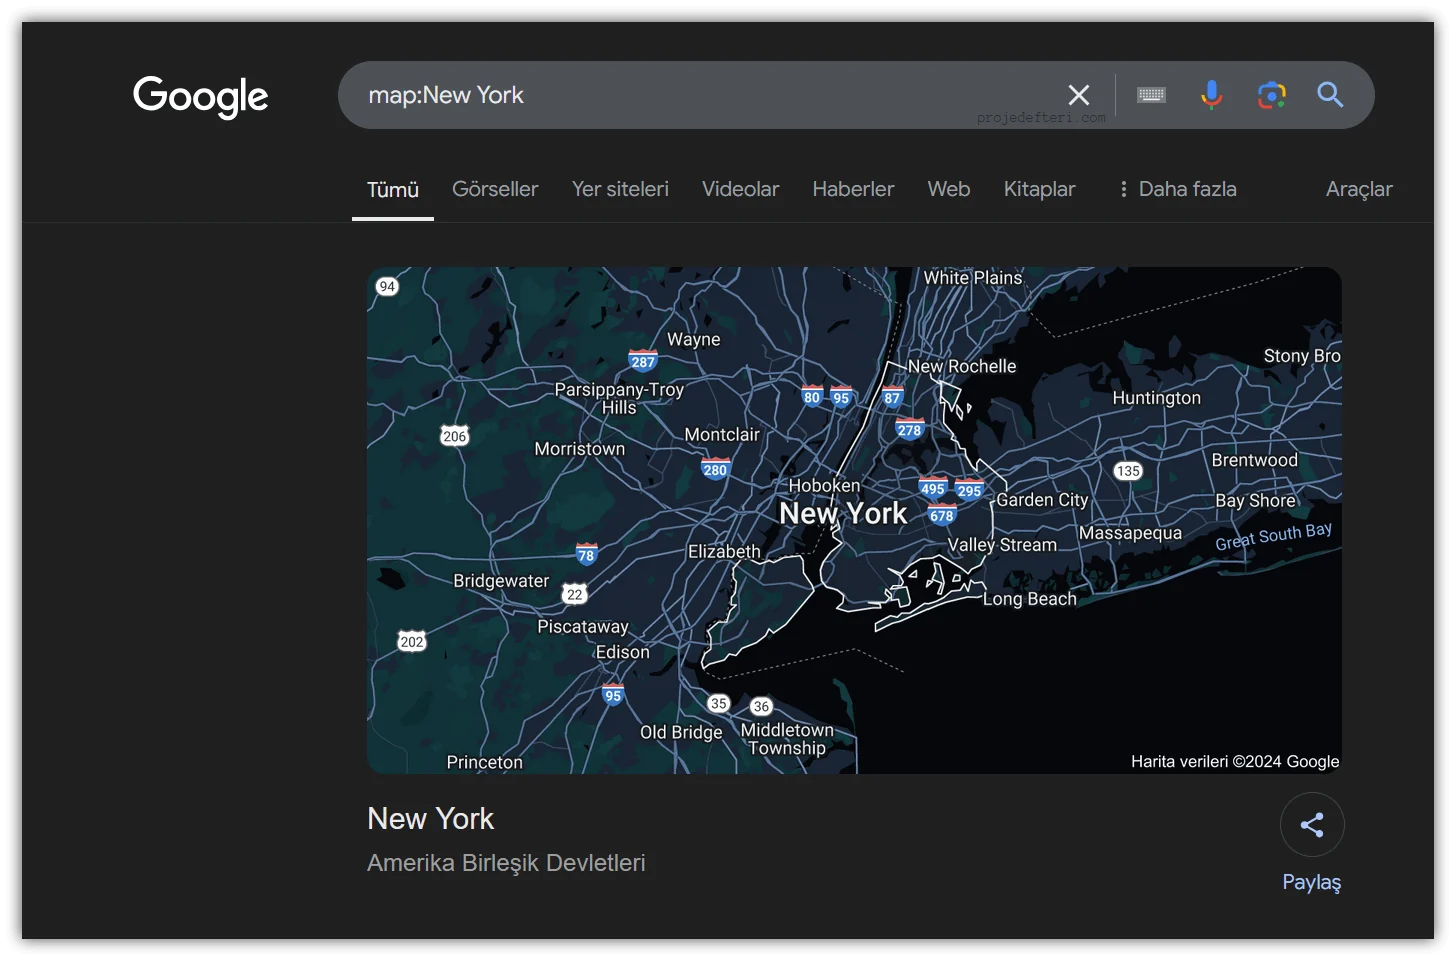The image size is (1456, 961).
Task: Click the Long Beach label on map
Action: click(1030, 599)
